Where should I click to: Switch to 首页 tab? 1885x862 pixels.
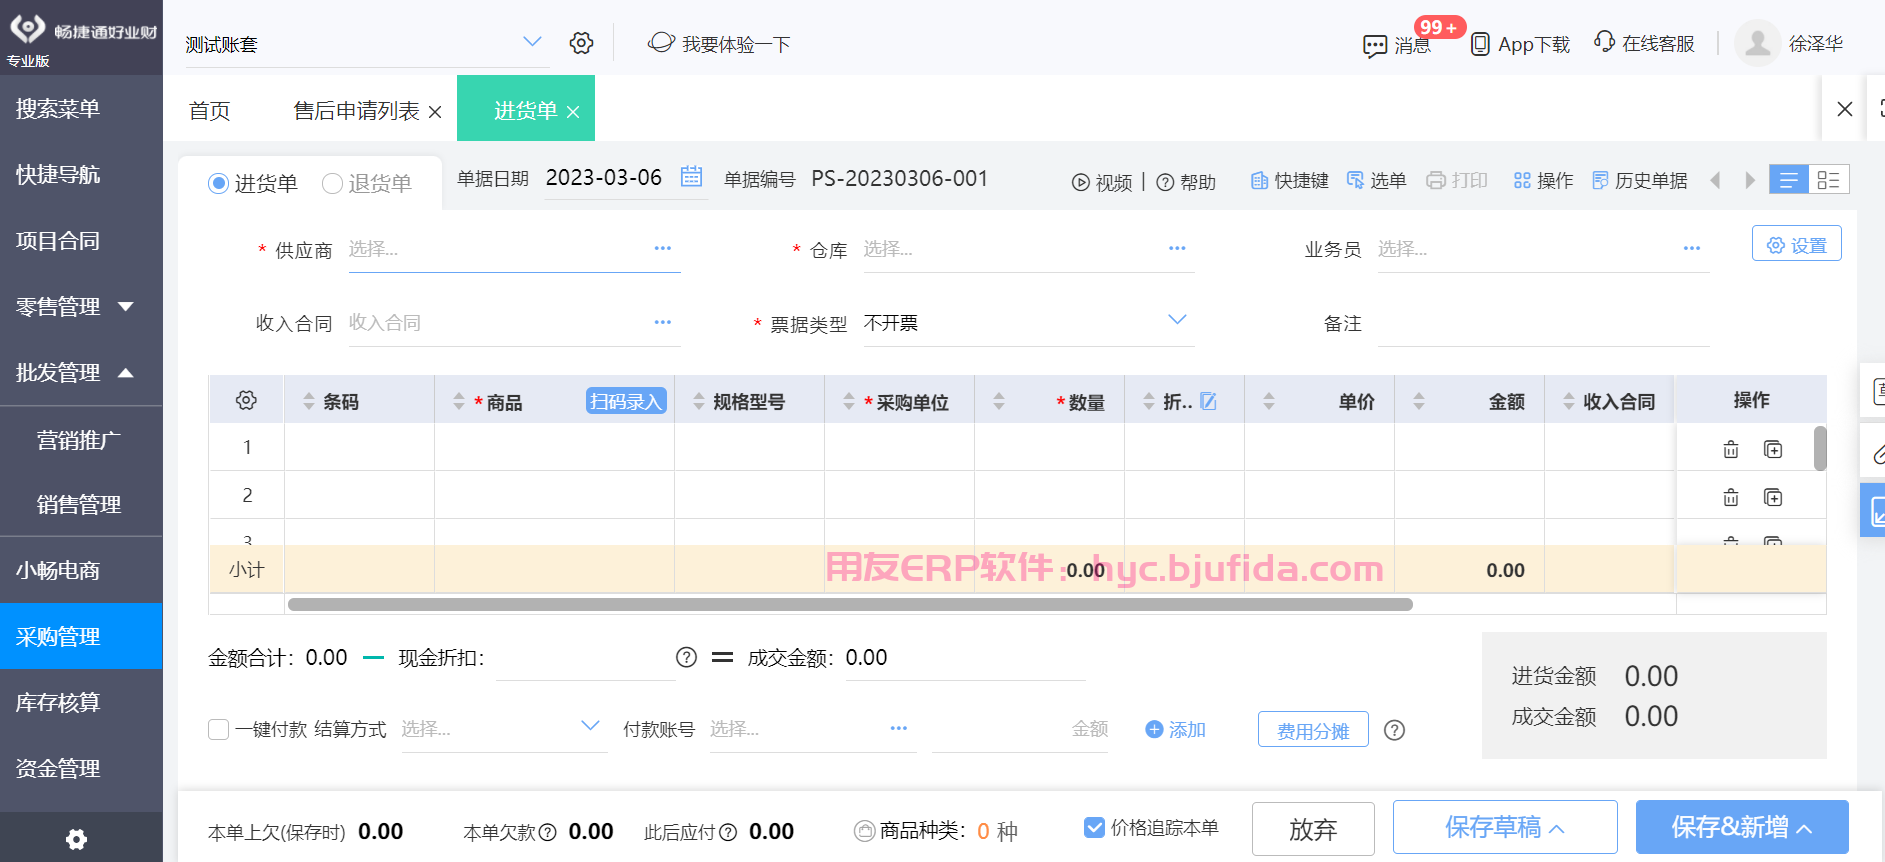[209, 111]
